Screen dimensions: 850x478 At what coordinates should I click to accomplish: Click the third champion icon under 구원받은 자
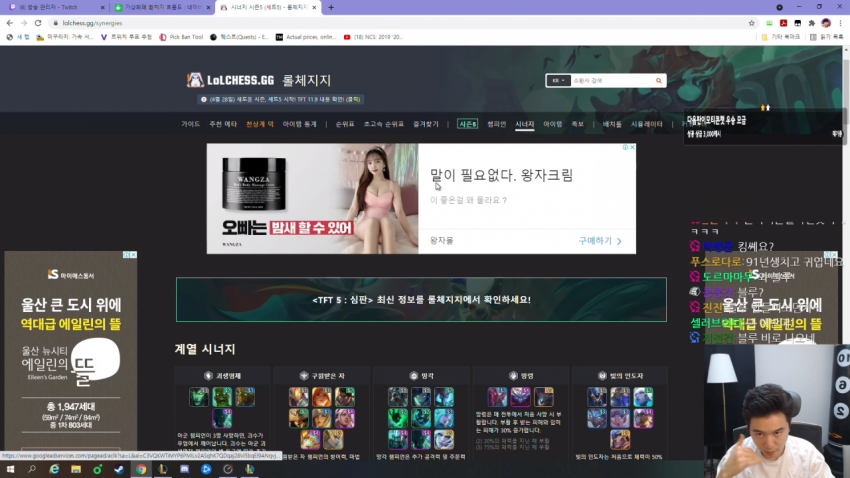(344, 397)
